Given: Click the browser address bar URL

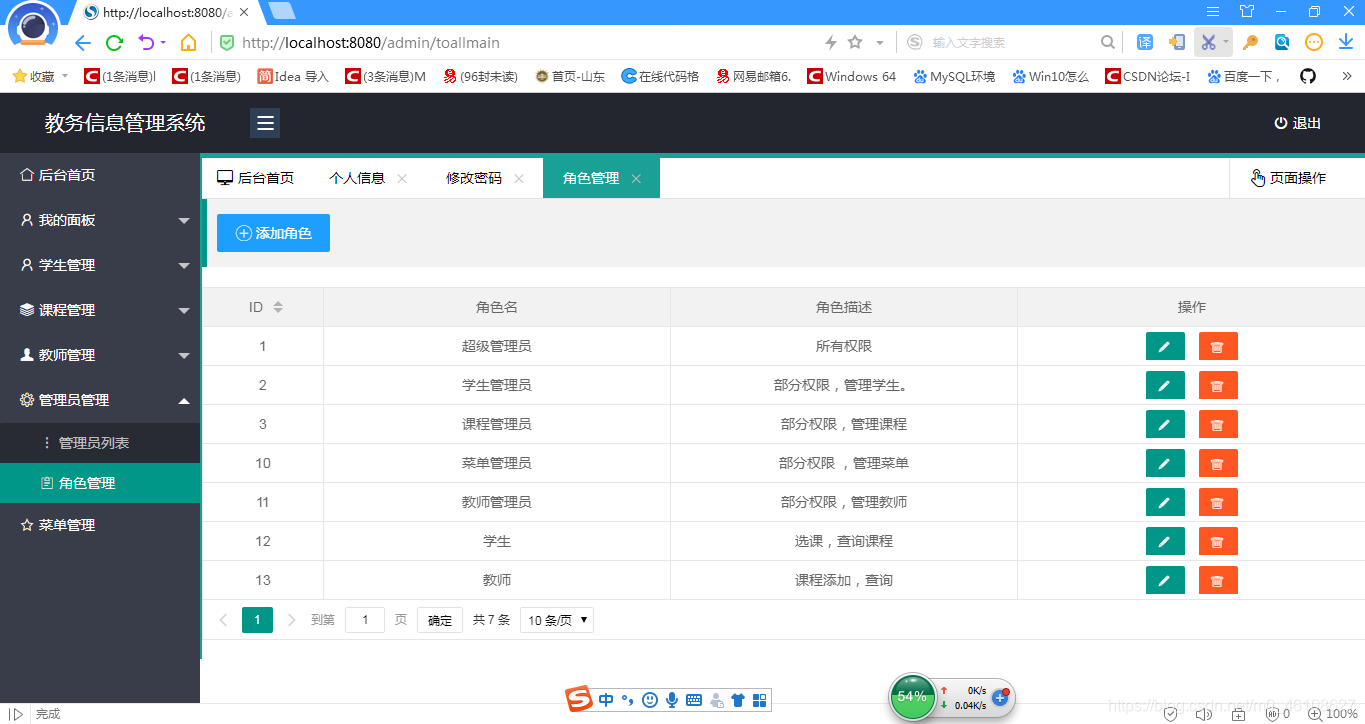Looking at the screenshot, I should point(371,43).
